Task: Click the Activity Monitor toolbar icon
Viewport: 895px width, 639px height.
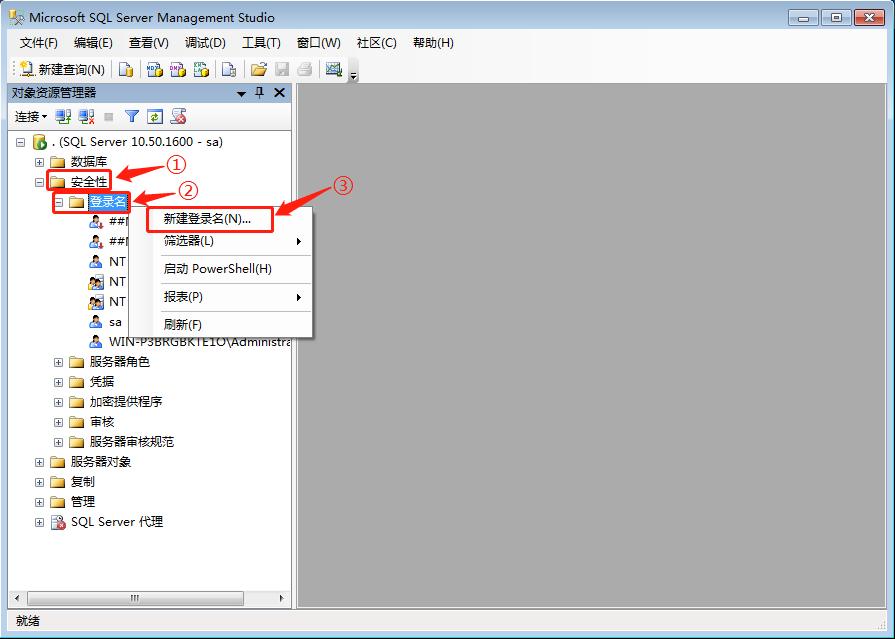Action: coord(334,69)
